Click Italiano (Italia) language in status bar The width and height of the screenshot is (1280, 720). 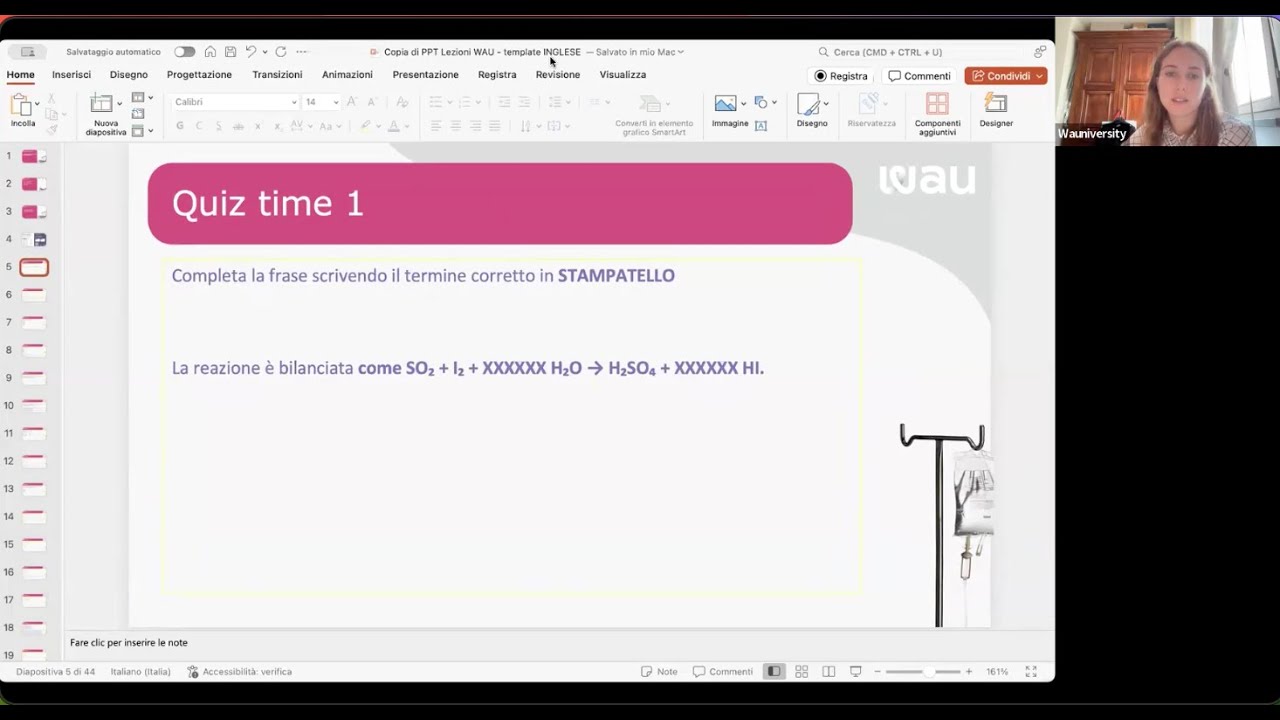coord(141,672)
